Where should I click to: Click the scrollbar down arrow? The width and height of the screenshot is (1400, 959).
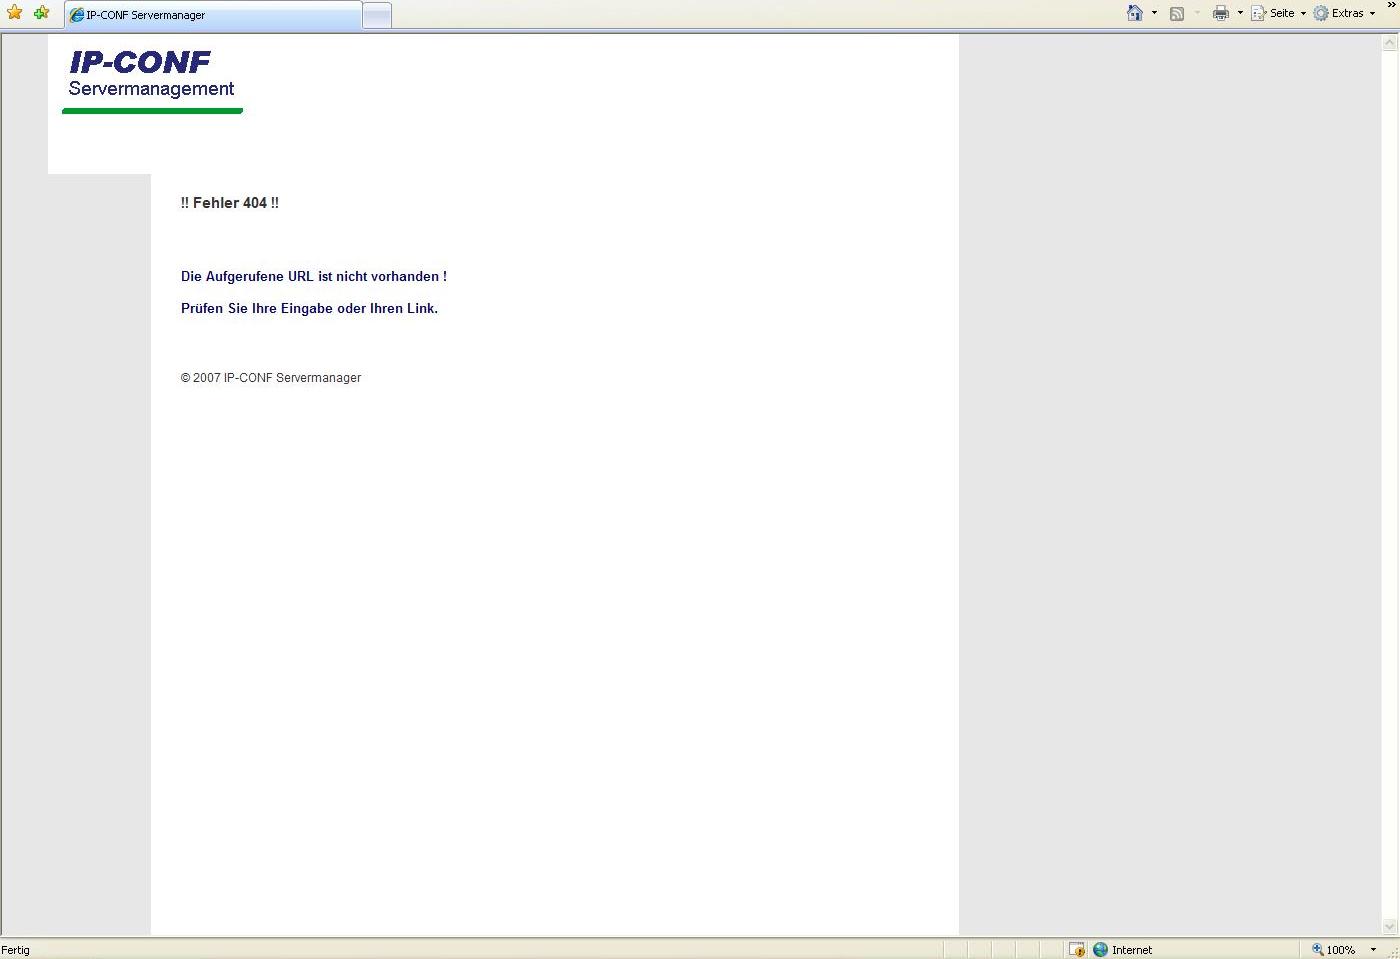[1389, 926]
